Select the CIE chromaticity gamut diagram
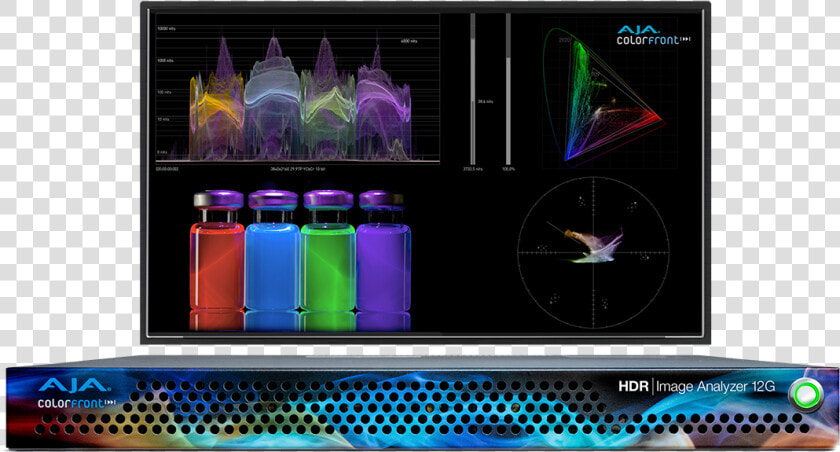 point(604,95)
